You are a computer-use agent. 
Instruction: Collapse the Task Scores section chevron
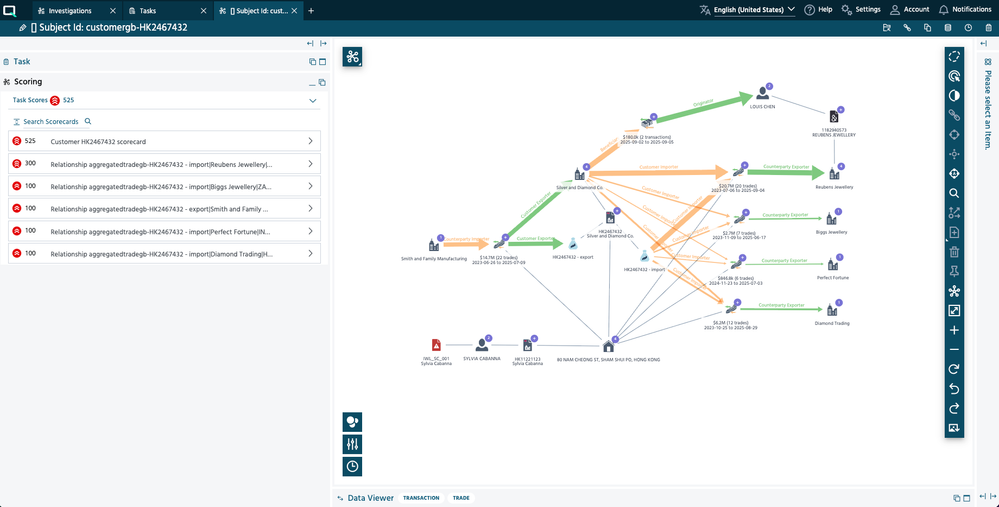(313, 101)
